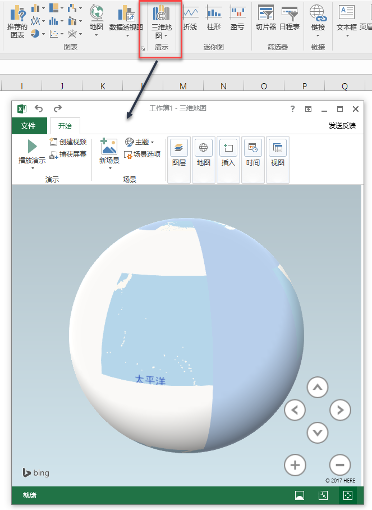Screen dimensions: 372x510
Task: Redo in the 3D Maps window
Action: click(x=58, y=108)
